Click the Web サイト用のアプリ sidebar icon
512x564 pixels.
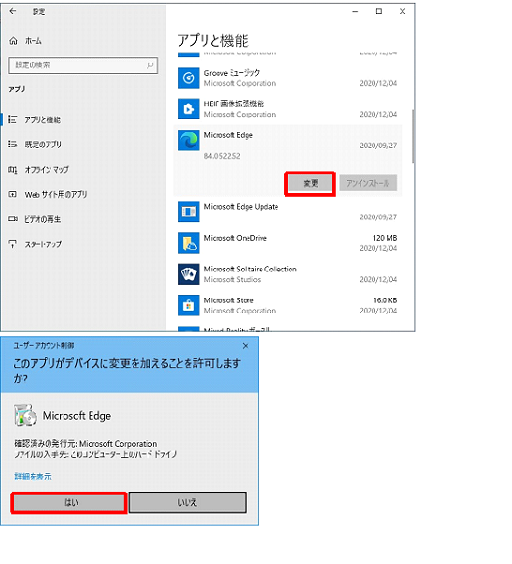(13, 194)
